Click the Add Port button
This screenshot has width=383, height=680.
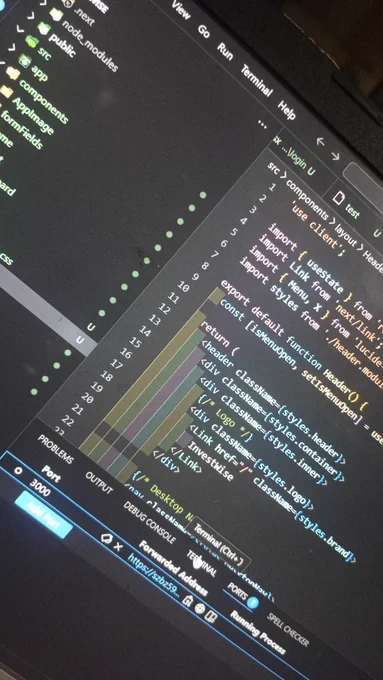click(x=43, y=514)
